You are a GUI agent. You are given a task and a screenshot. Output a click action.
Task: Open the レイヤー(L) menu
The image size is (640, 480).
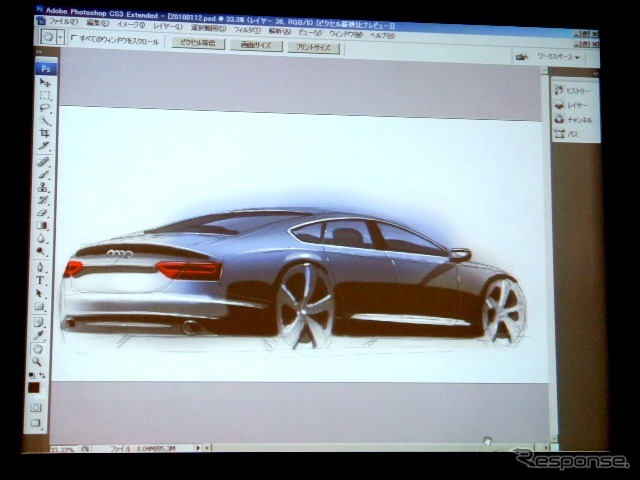click(x=168, y=26)
